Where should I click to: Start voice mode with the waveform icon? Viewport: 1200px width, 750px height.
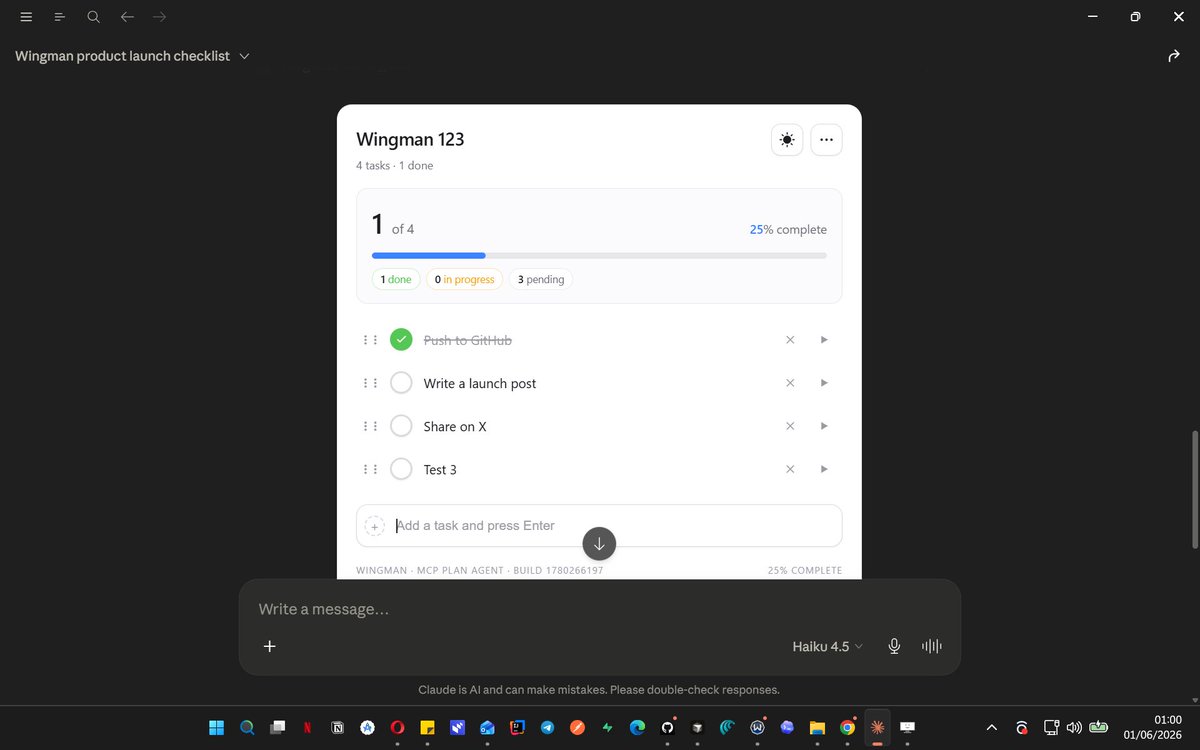pyautogui.click(x=931, y=646)
